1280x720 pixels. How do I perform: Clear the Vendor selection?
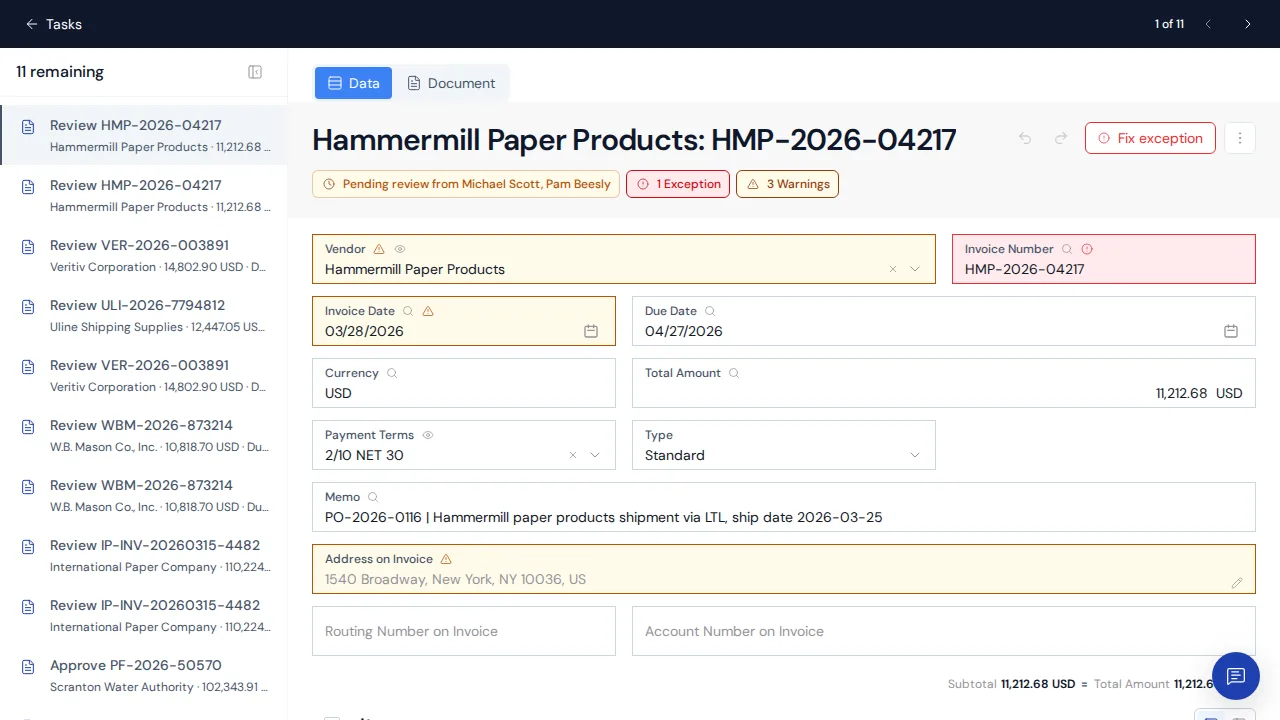click(x=893, y=269)
